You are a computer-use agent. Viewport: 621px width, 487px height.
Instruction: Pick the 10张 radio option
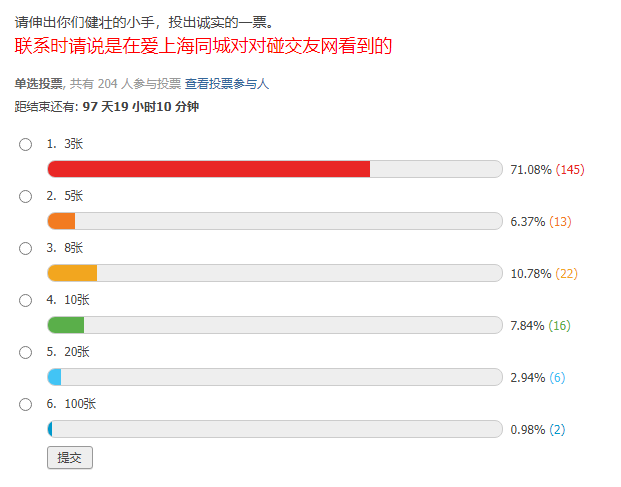(25, 300)
